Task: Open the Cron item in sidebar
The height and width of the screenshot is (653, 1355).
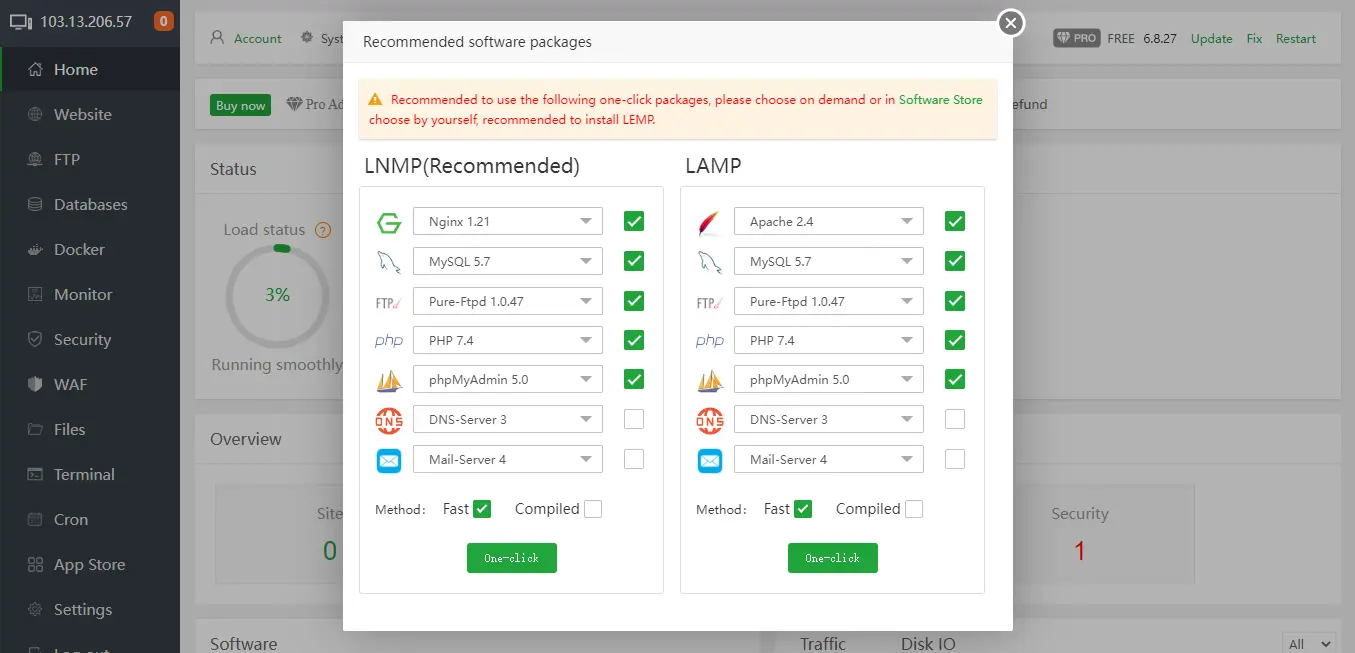Action: pos(90,519)
